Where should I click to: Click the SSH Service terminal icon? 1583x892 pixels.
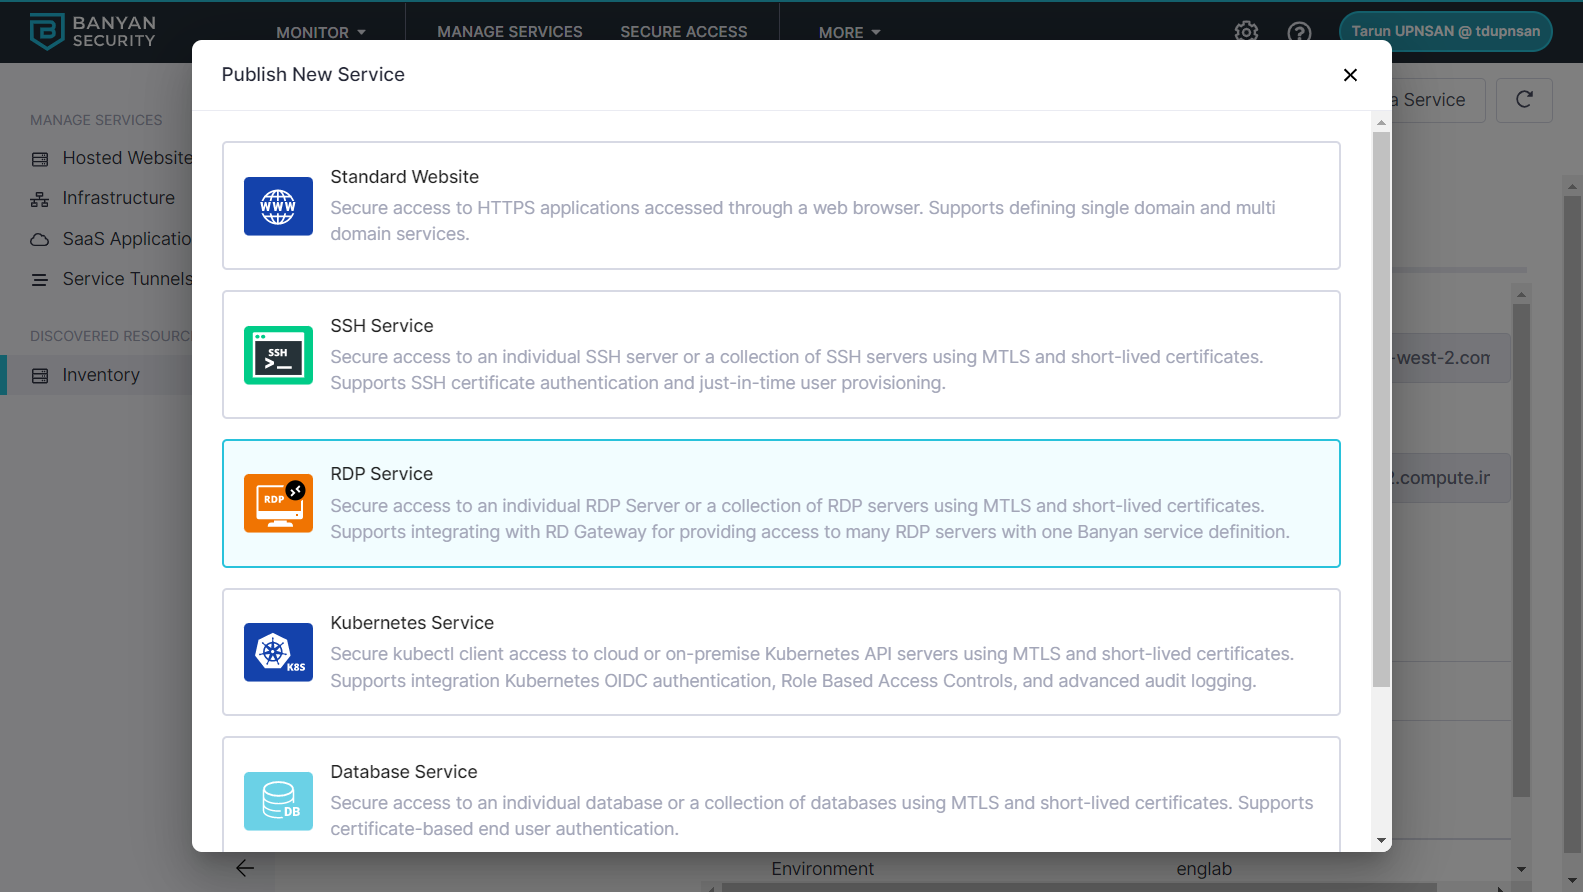(x=278, y=355)
